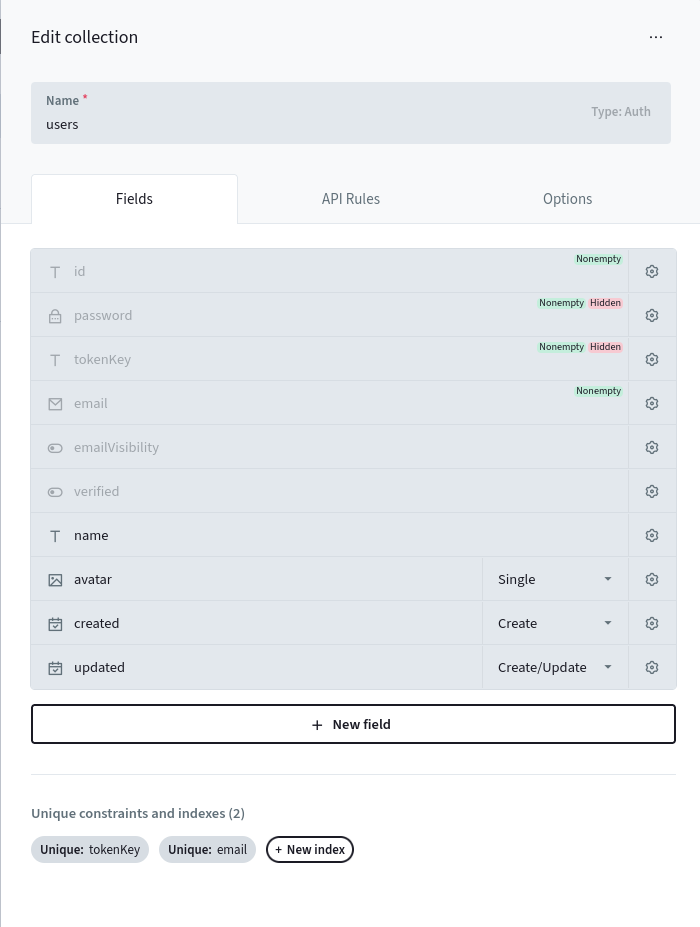This screenshot has height=927, width=700.
Task: Open email field settings gear
Action: (652, 403)
